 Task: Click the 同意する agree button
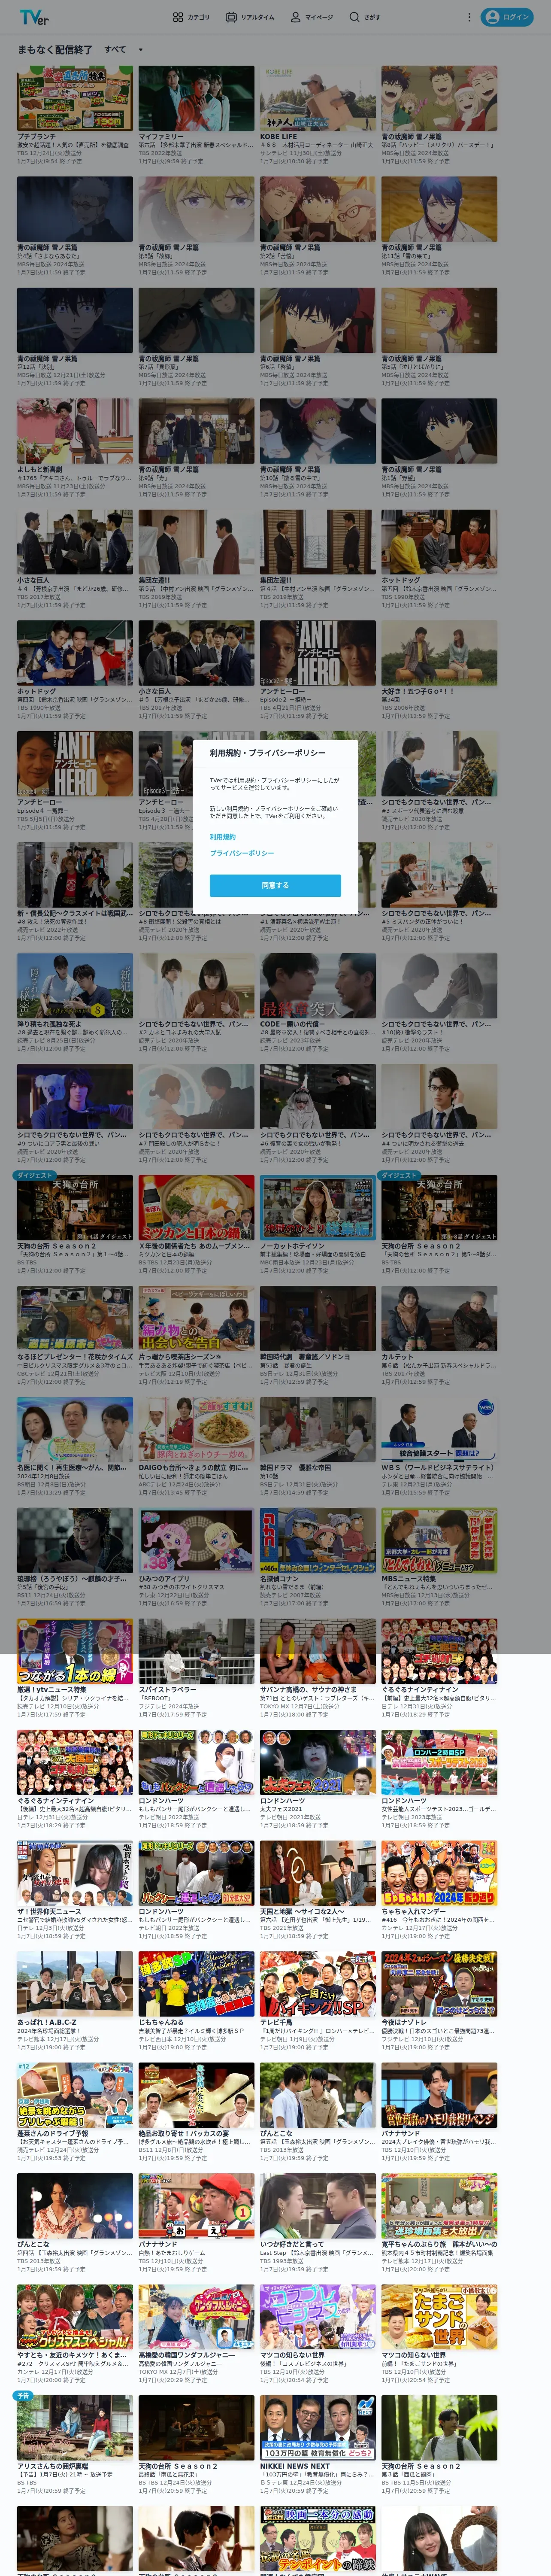click(275, 885)
